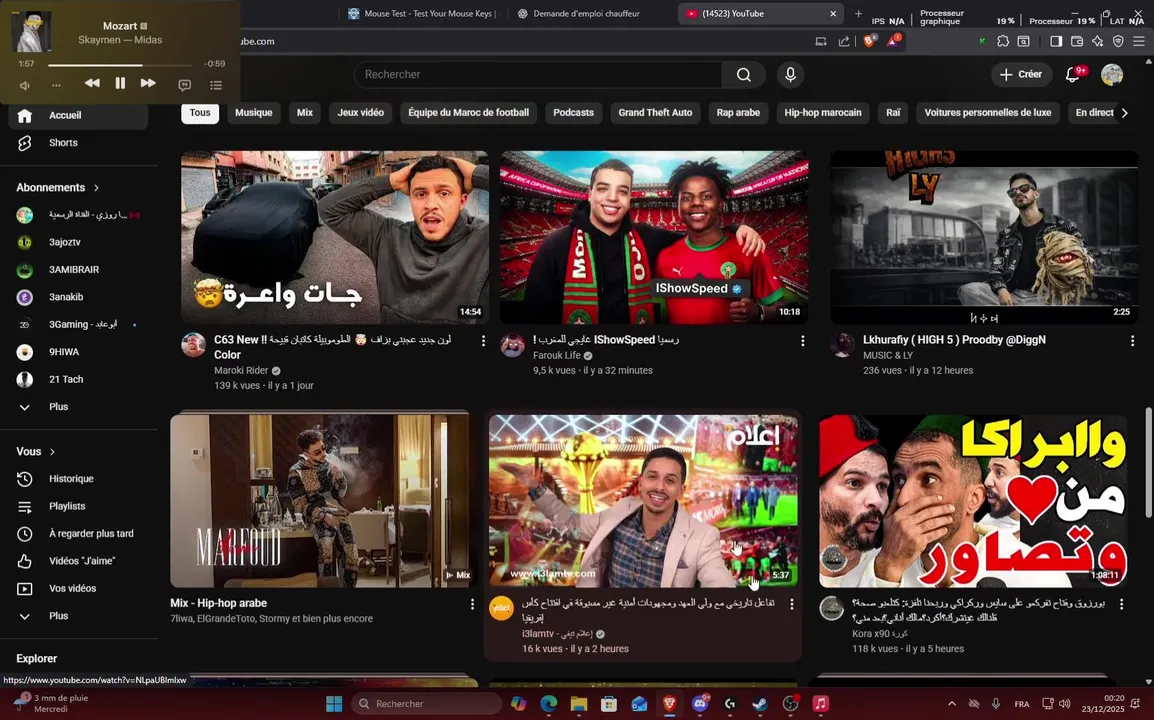The height and width of the screenshot is (720, 1154).
Task: Open Shorts in sidebar
Action: pyautogui.click(x=79, y=143)
